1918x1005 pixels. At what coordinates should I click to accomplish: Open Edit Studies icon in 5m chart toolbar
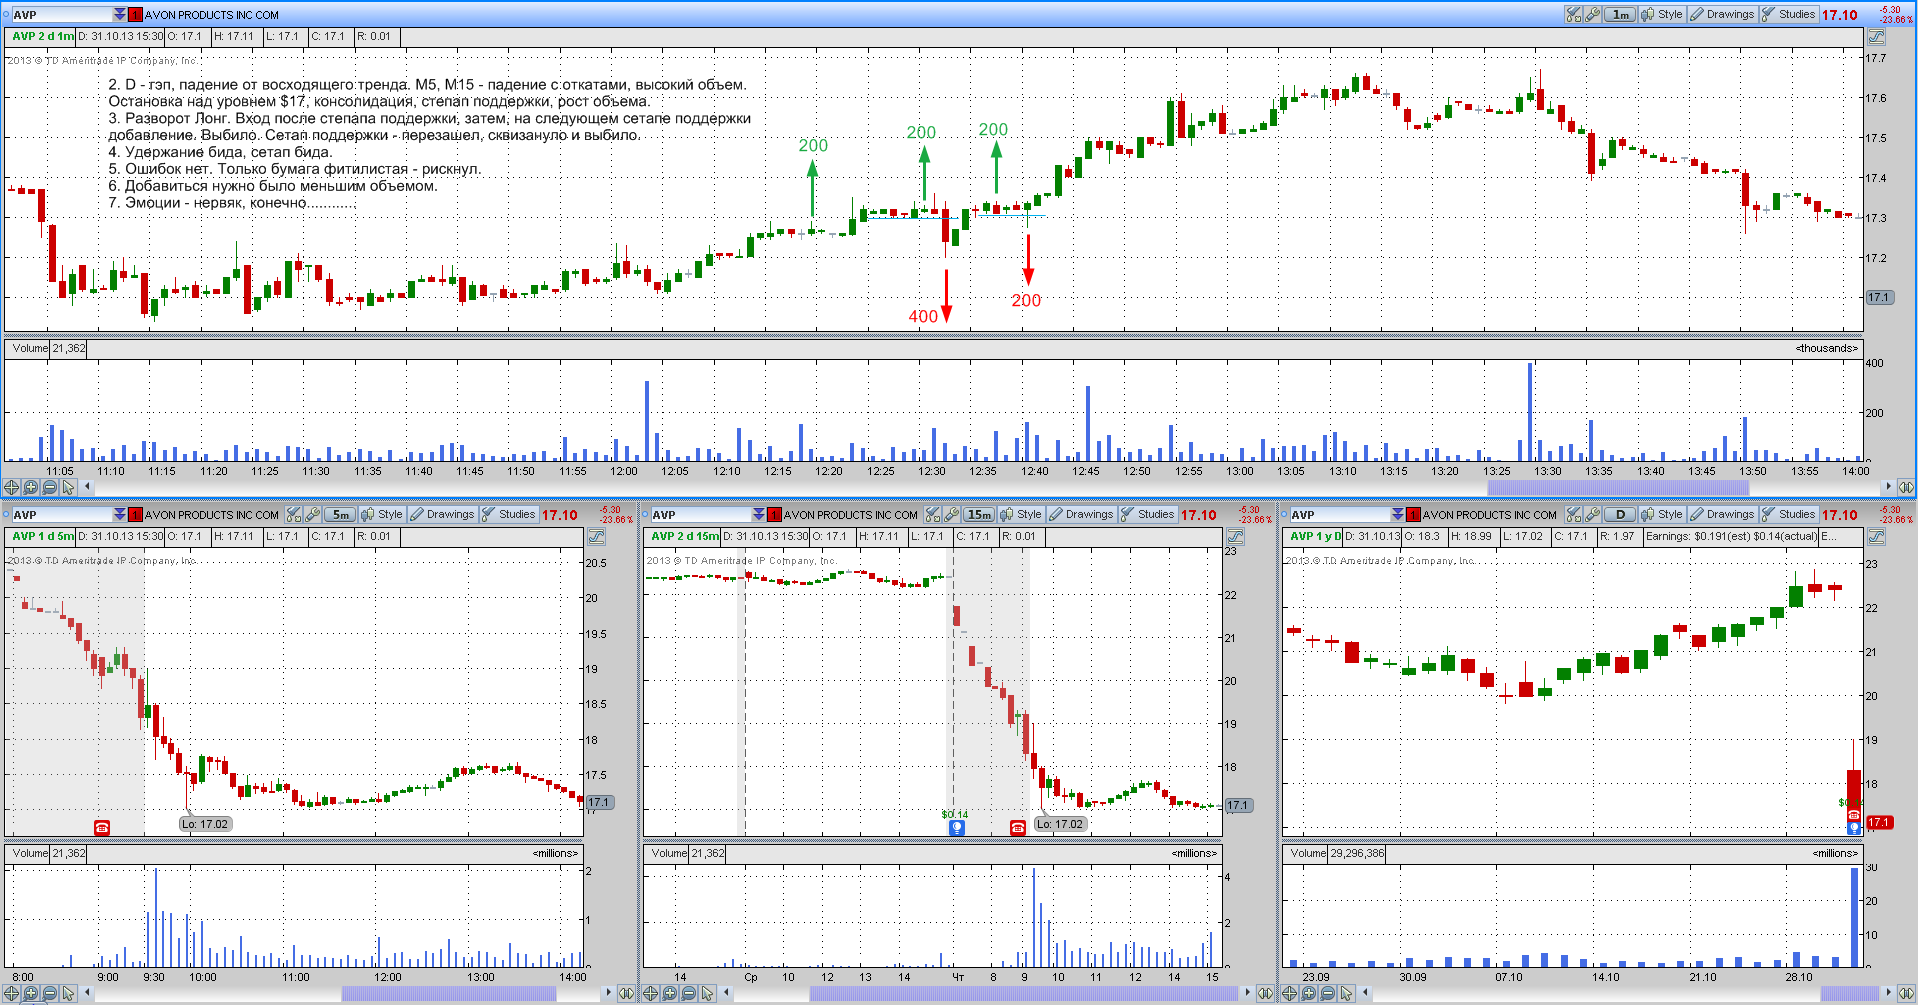tap(293, 514)
